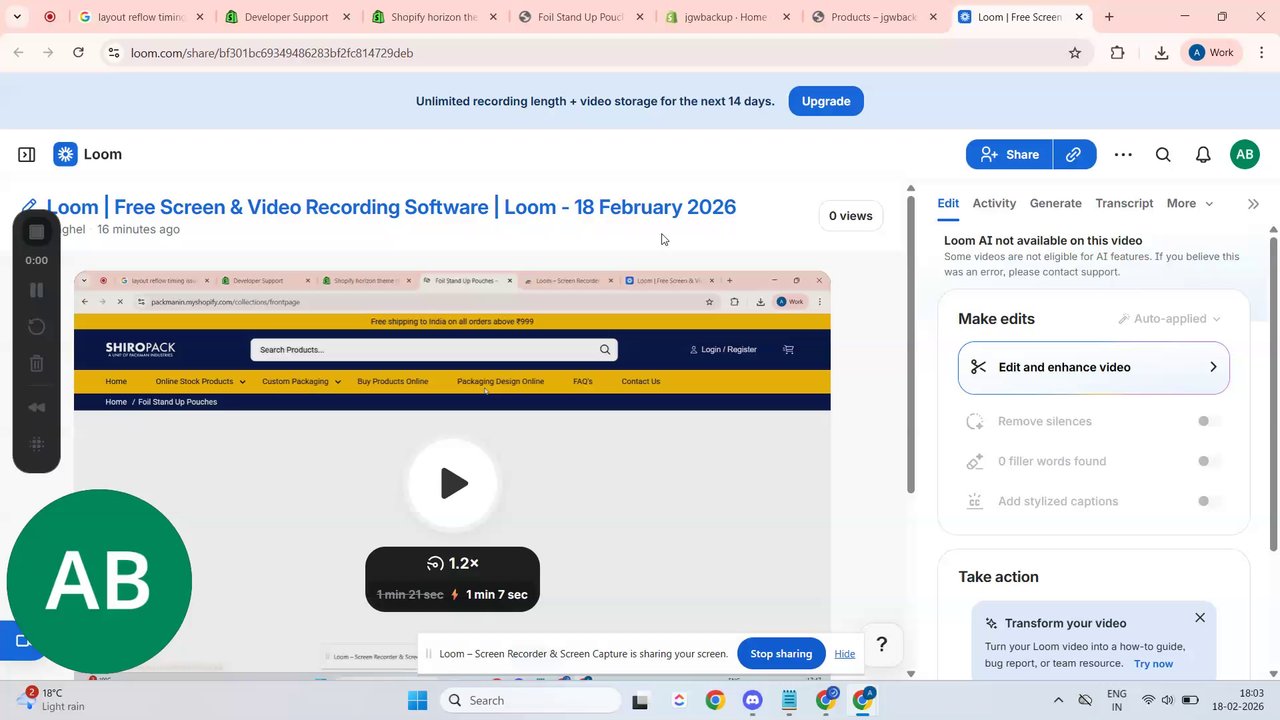Open Chrome extensions puzzle icon
The height and width of the screenshot is (720, 1280).
[x=1118, y=53]
